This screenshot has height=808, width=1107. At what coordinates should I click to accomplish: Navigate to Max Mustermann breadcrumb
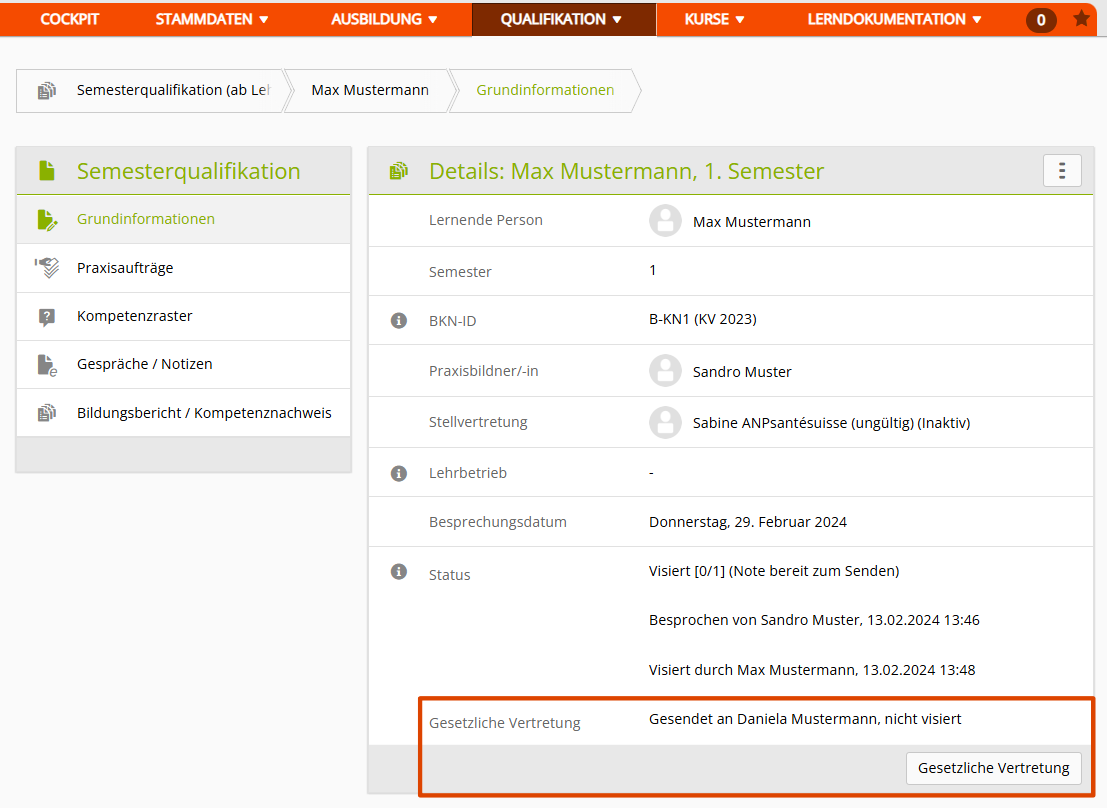coord(370,90)
